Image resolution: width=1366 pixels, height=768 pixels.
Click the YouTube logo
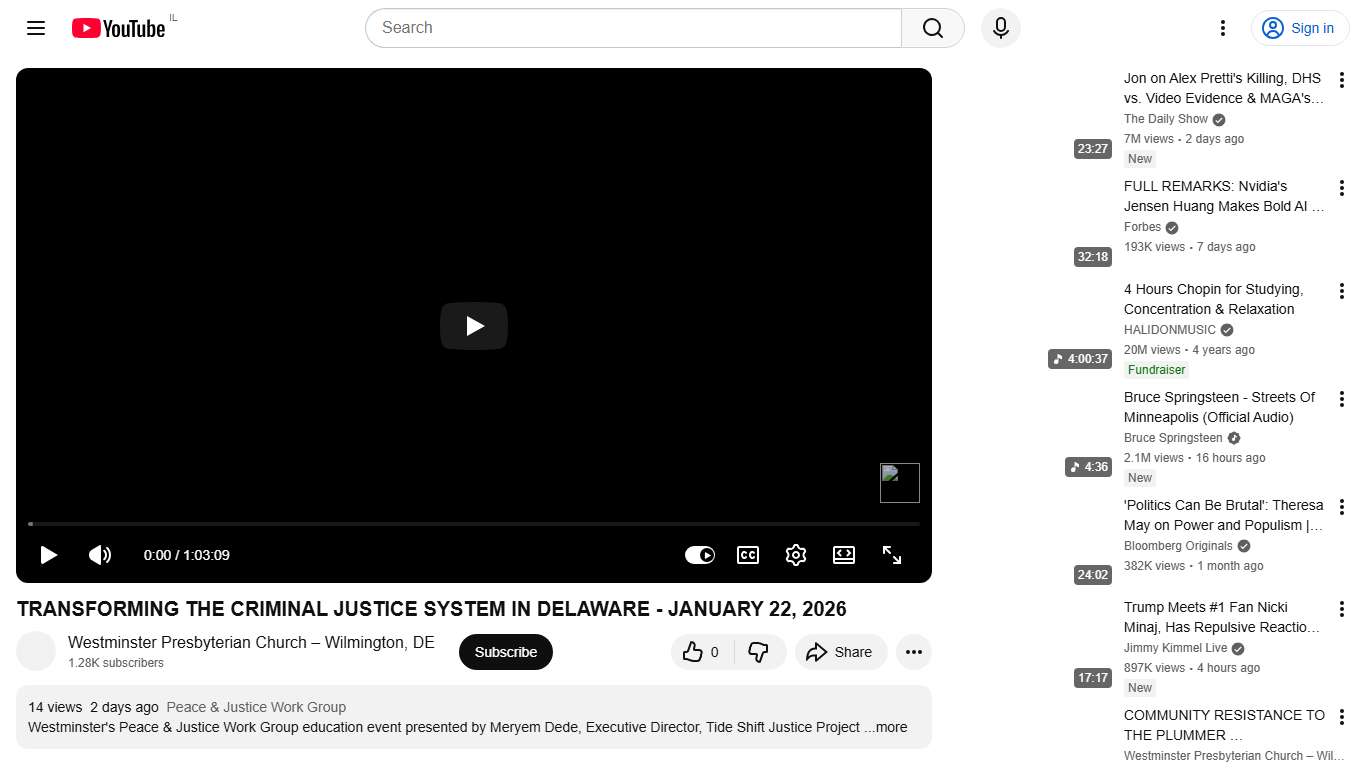117,28
